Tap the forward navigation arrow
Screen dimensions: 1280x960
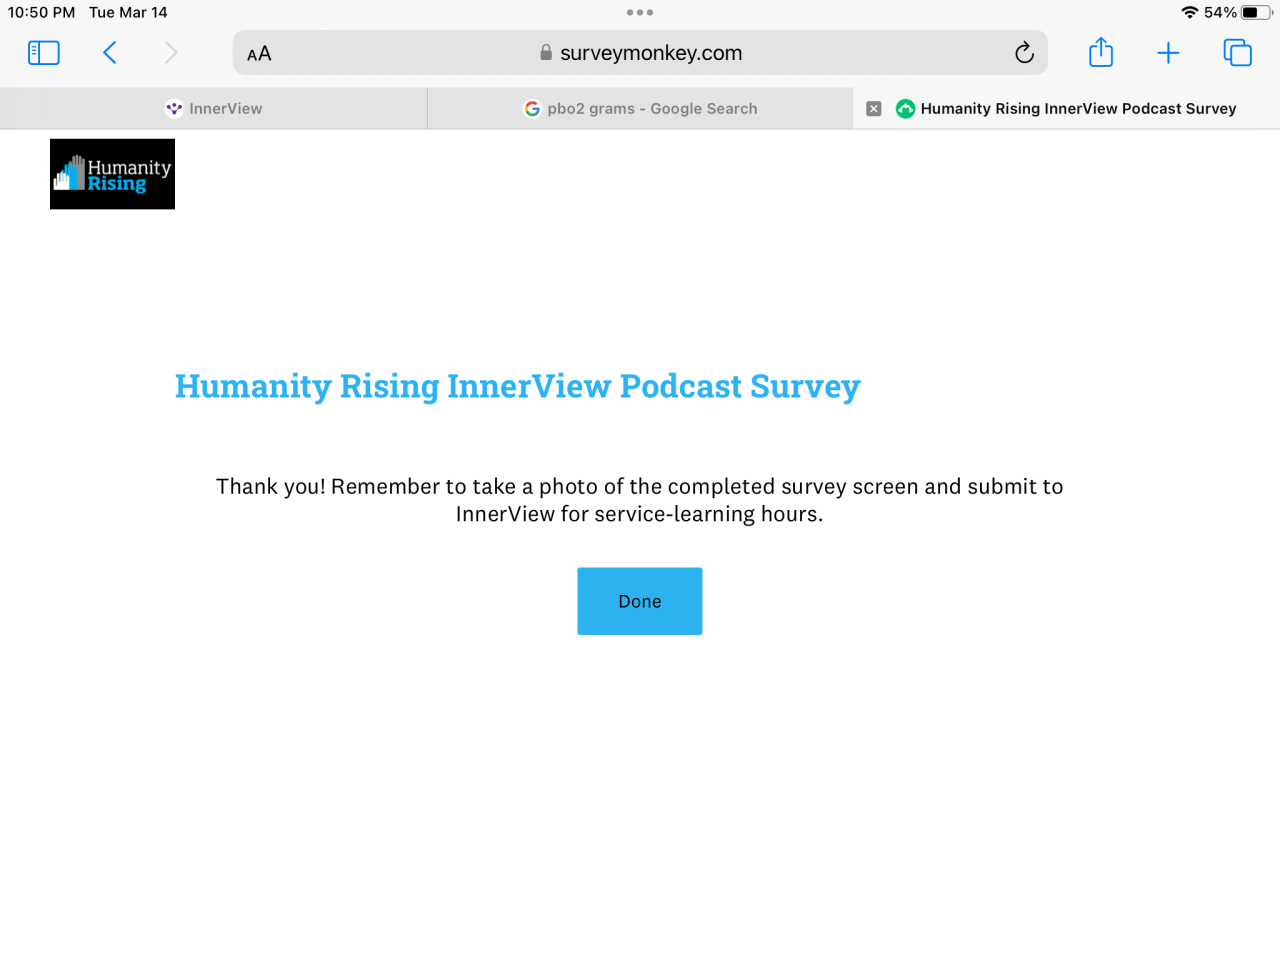(x=171, y=53)
